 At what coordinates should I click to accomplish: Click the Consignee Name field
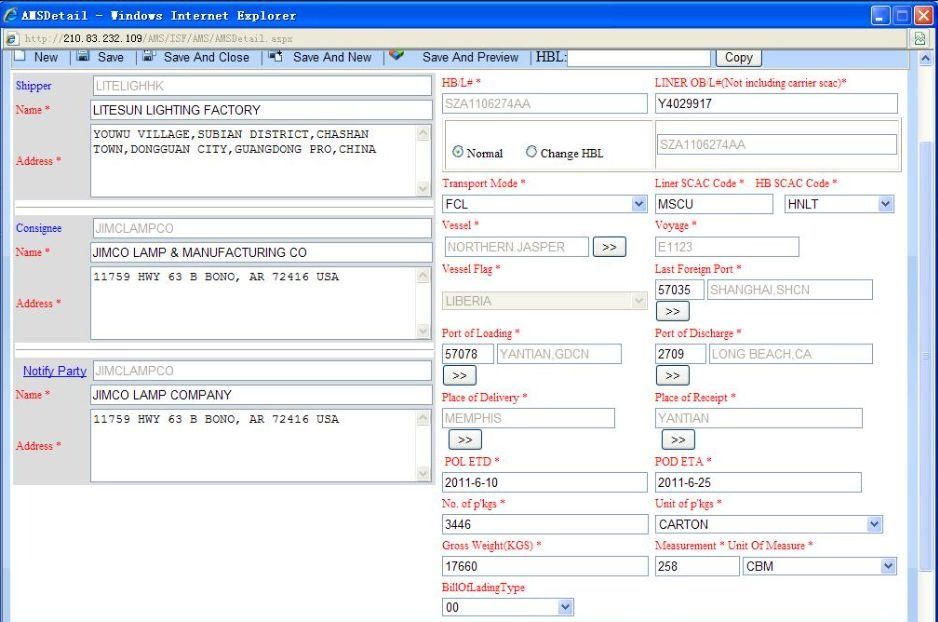point(261,252)
